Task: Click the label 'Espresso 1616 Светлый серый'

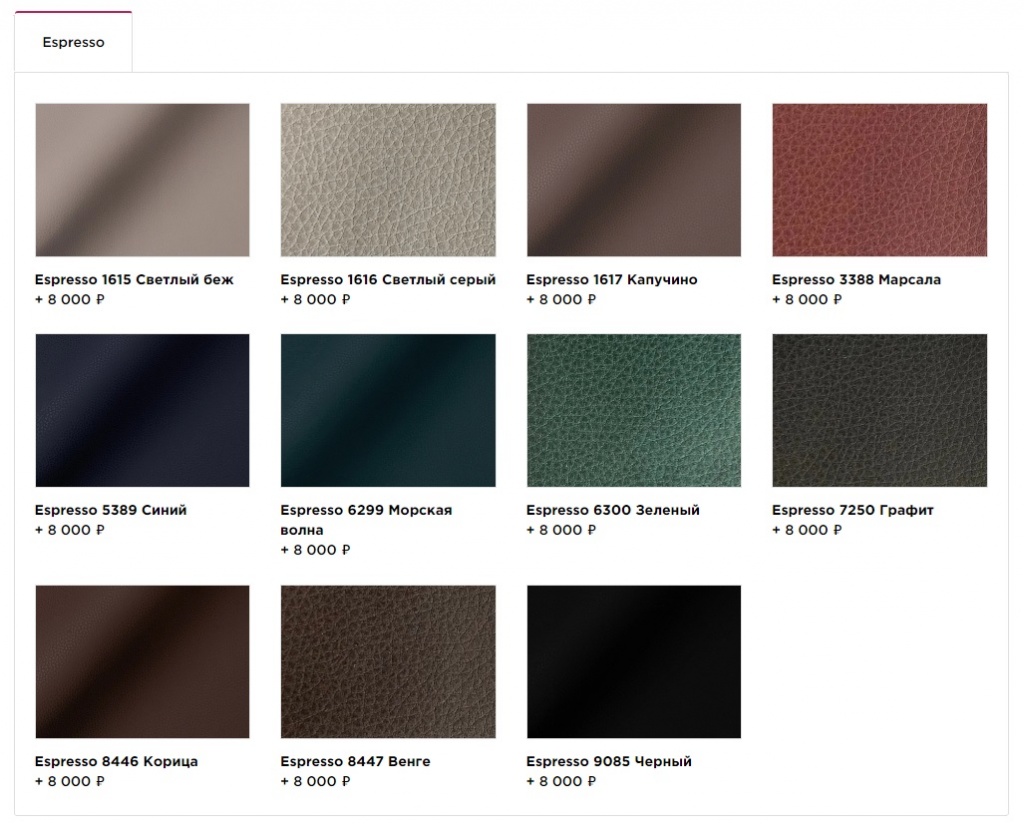Action: coord(388,279)
